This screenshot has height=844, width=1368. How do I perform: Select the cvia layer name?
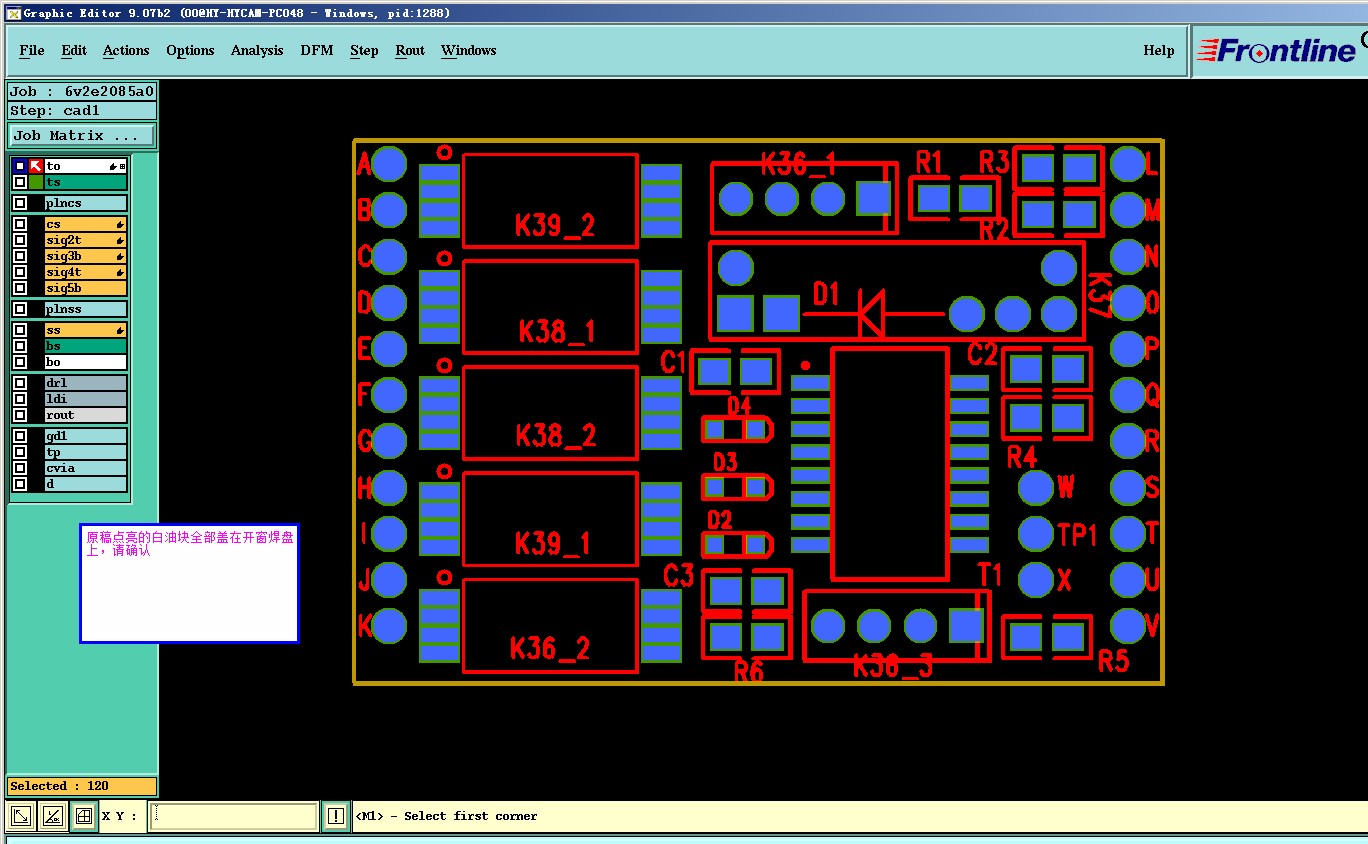click(x=85, y=468)
